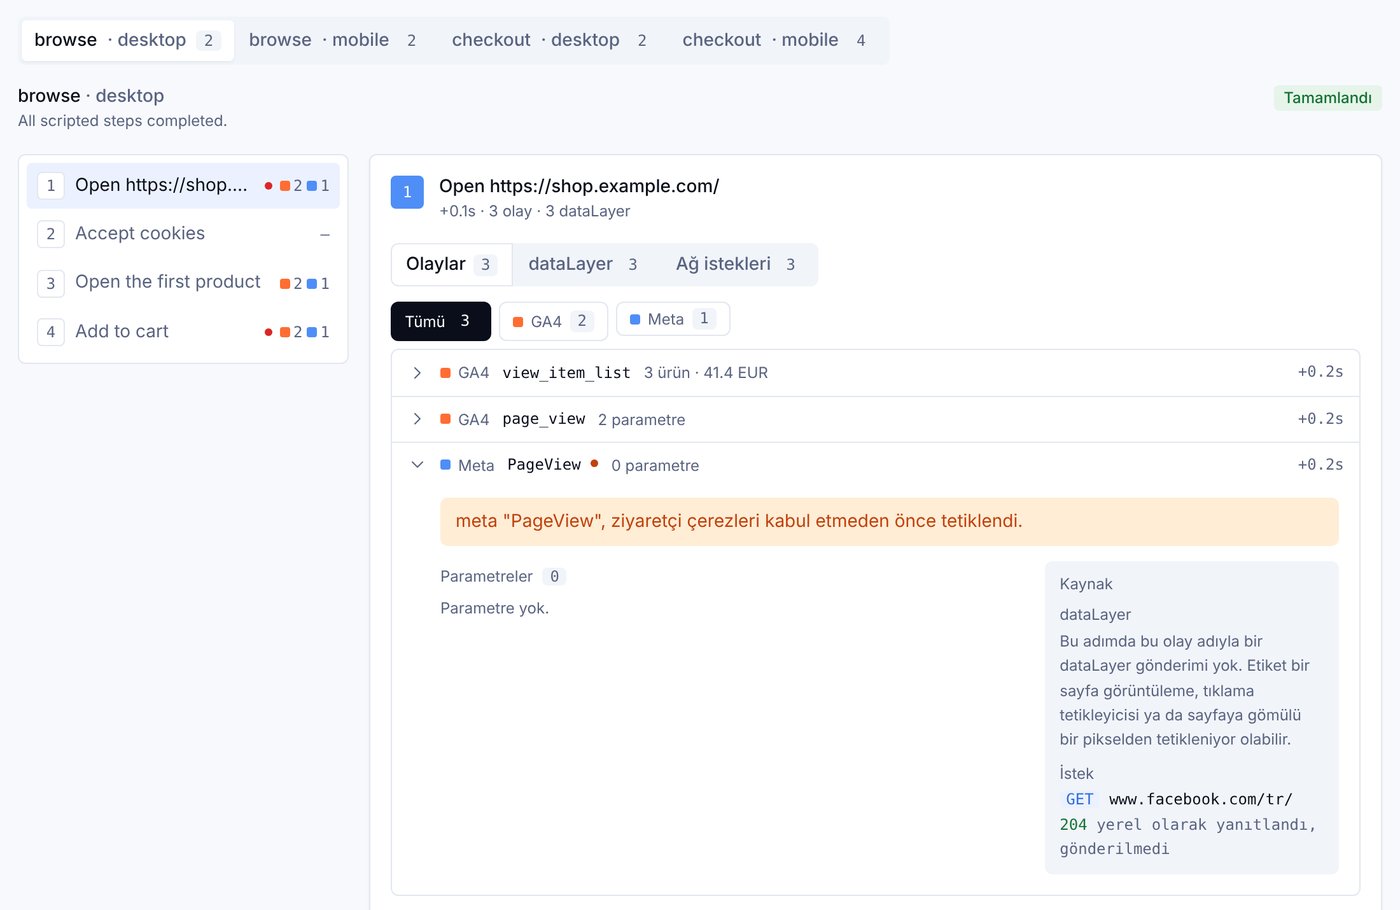Filter events by Meta

click(673, 319)
